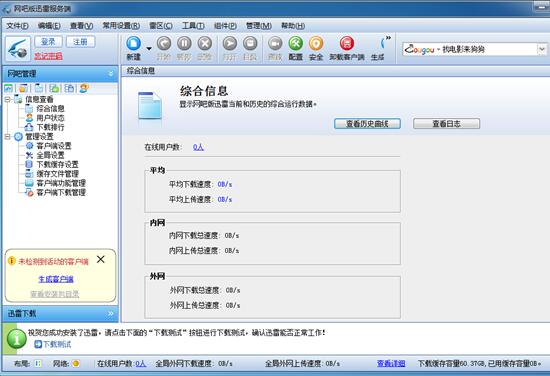Click the 查看详细 link in the status bar

coord(391,363)
